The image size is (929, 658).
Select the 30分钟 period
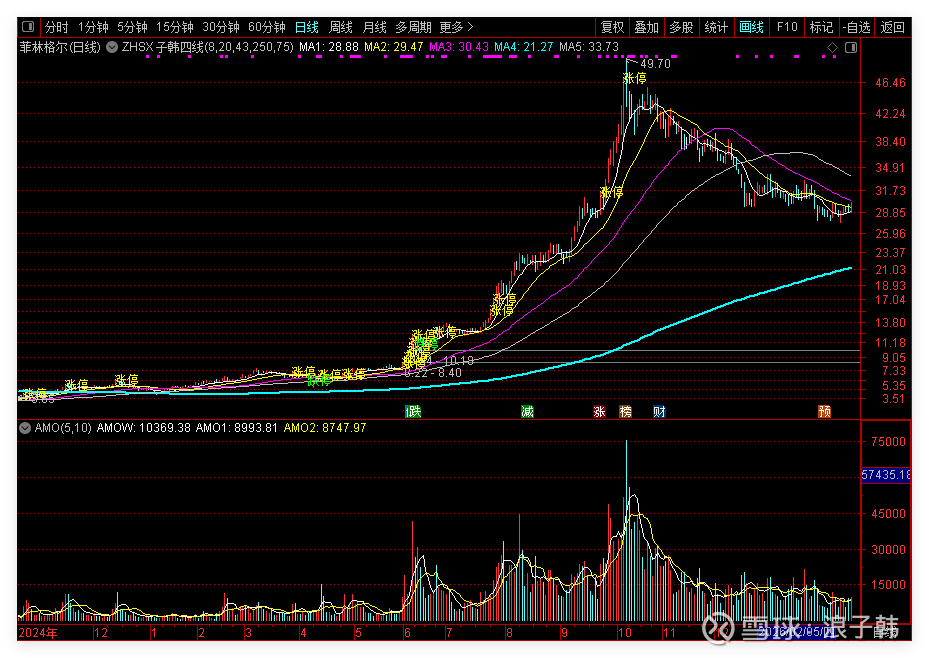coord(221,27)
